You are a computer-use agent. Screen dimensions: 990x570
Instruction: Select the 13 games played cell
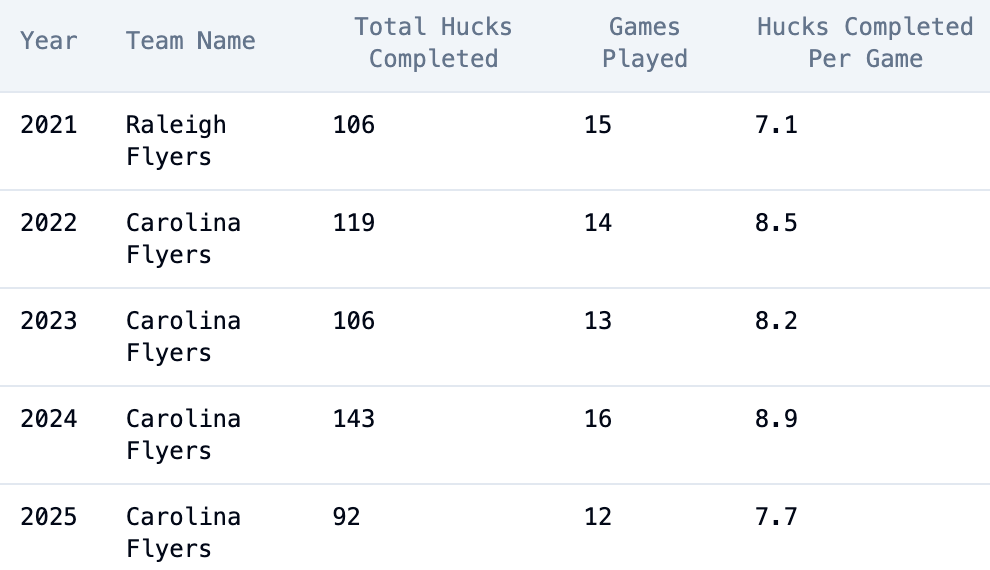[x=598, y=320]
